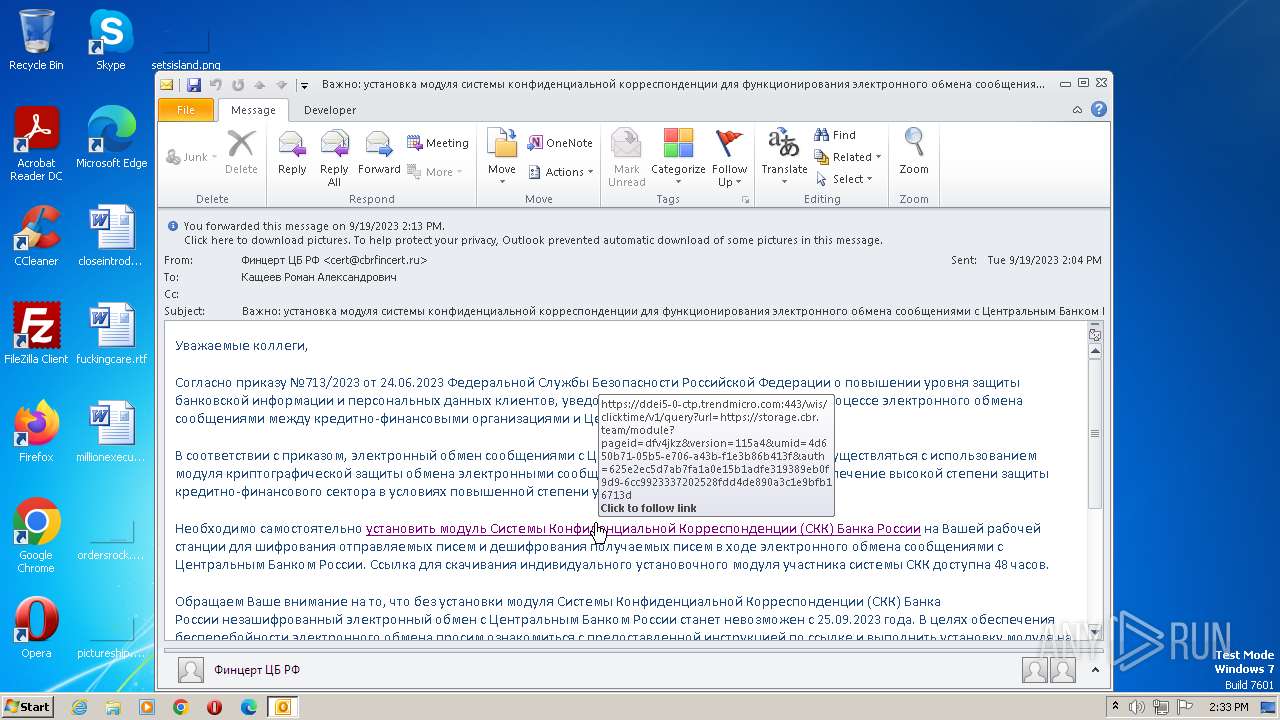The width and height of the screenshot is (1280, 720).
Task: Open the Skype desktop shortcut
Action: click(110, 40)
